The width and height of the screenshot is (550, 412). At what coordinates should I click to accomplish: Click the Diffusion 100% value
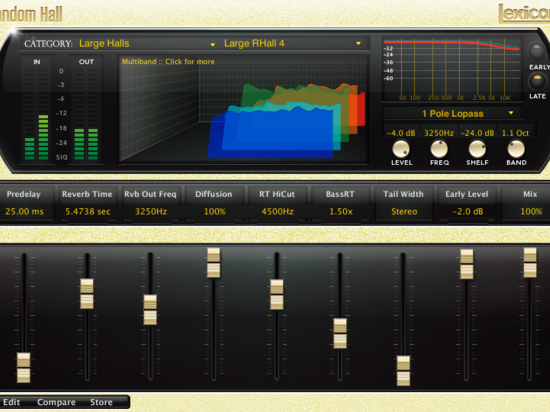point(215,211)
